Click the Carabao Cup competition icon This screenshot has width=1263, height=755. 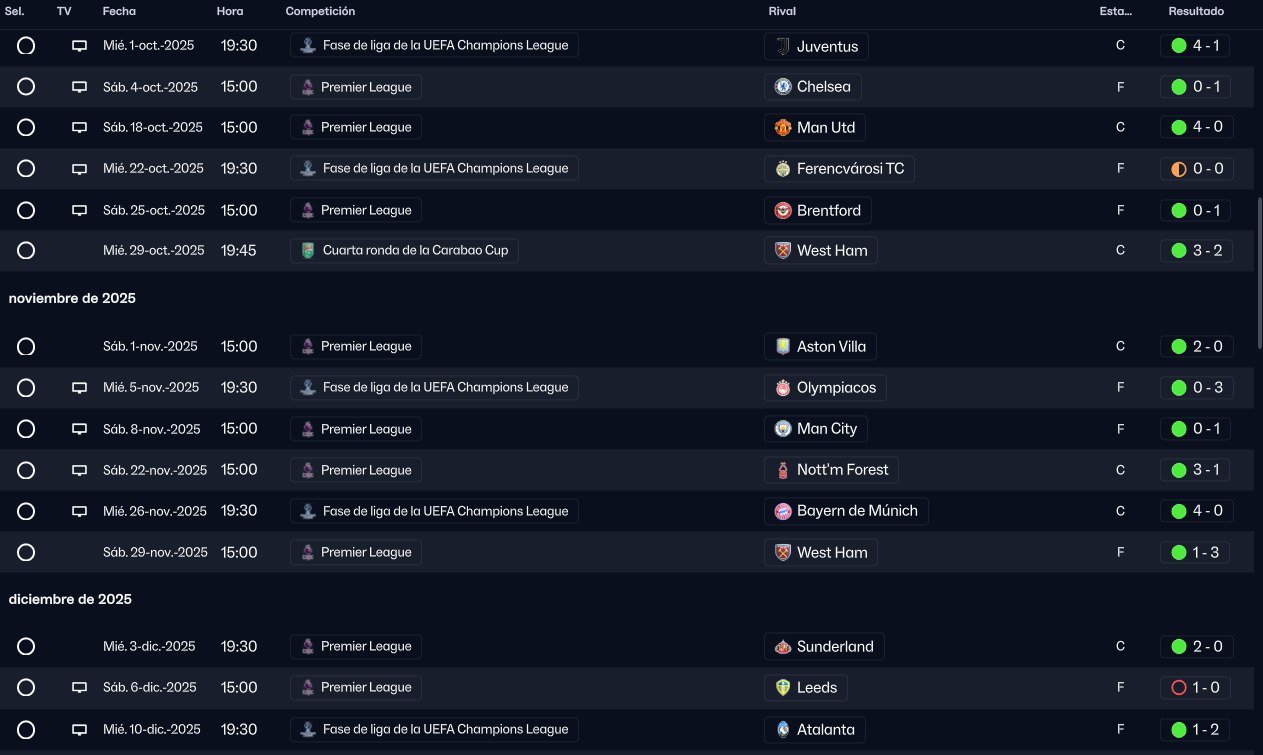pyautogui.click(x=307, y=251)
